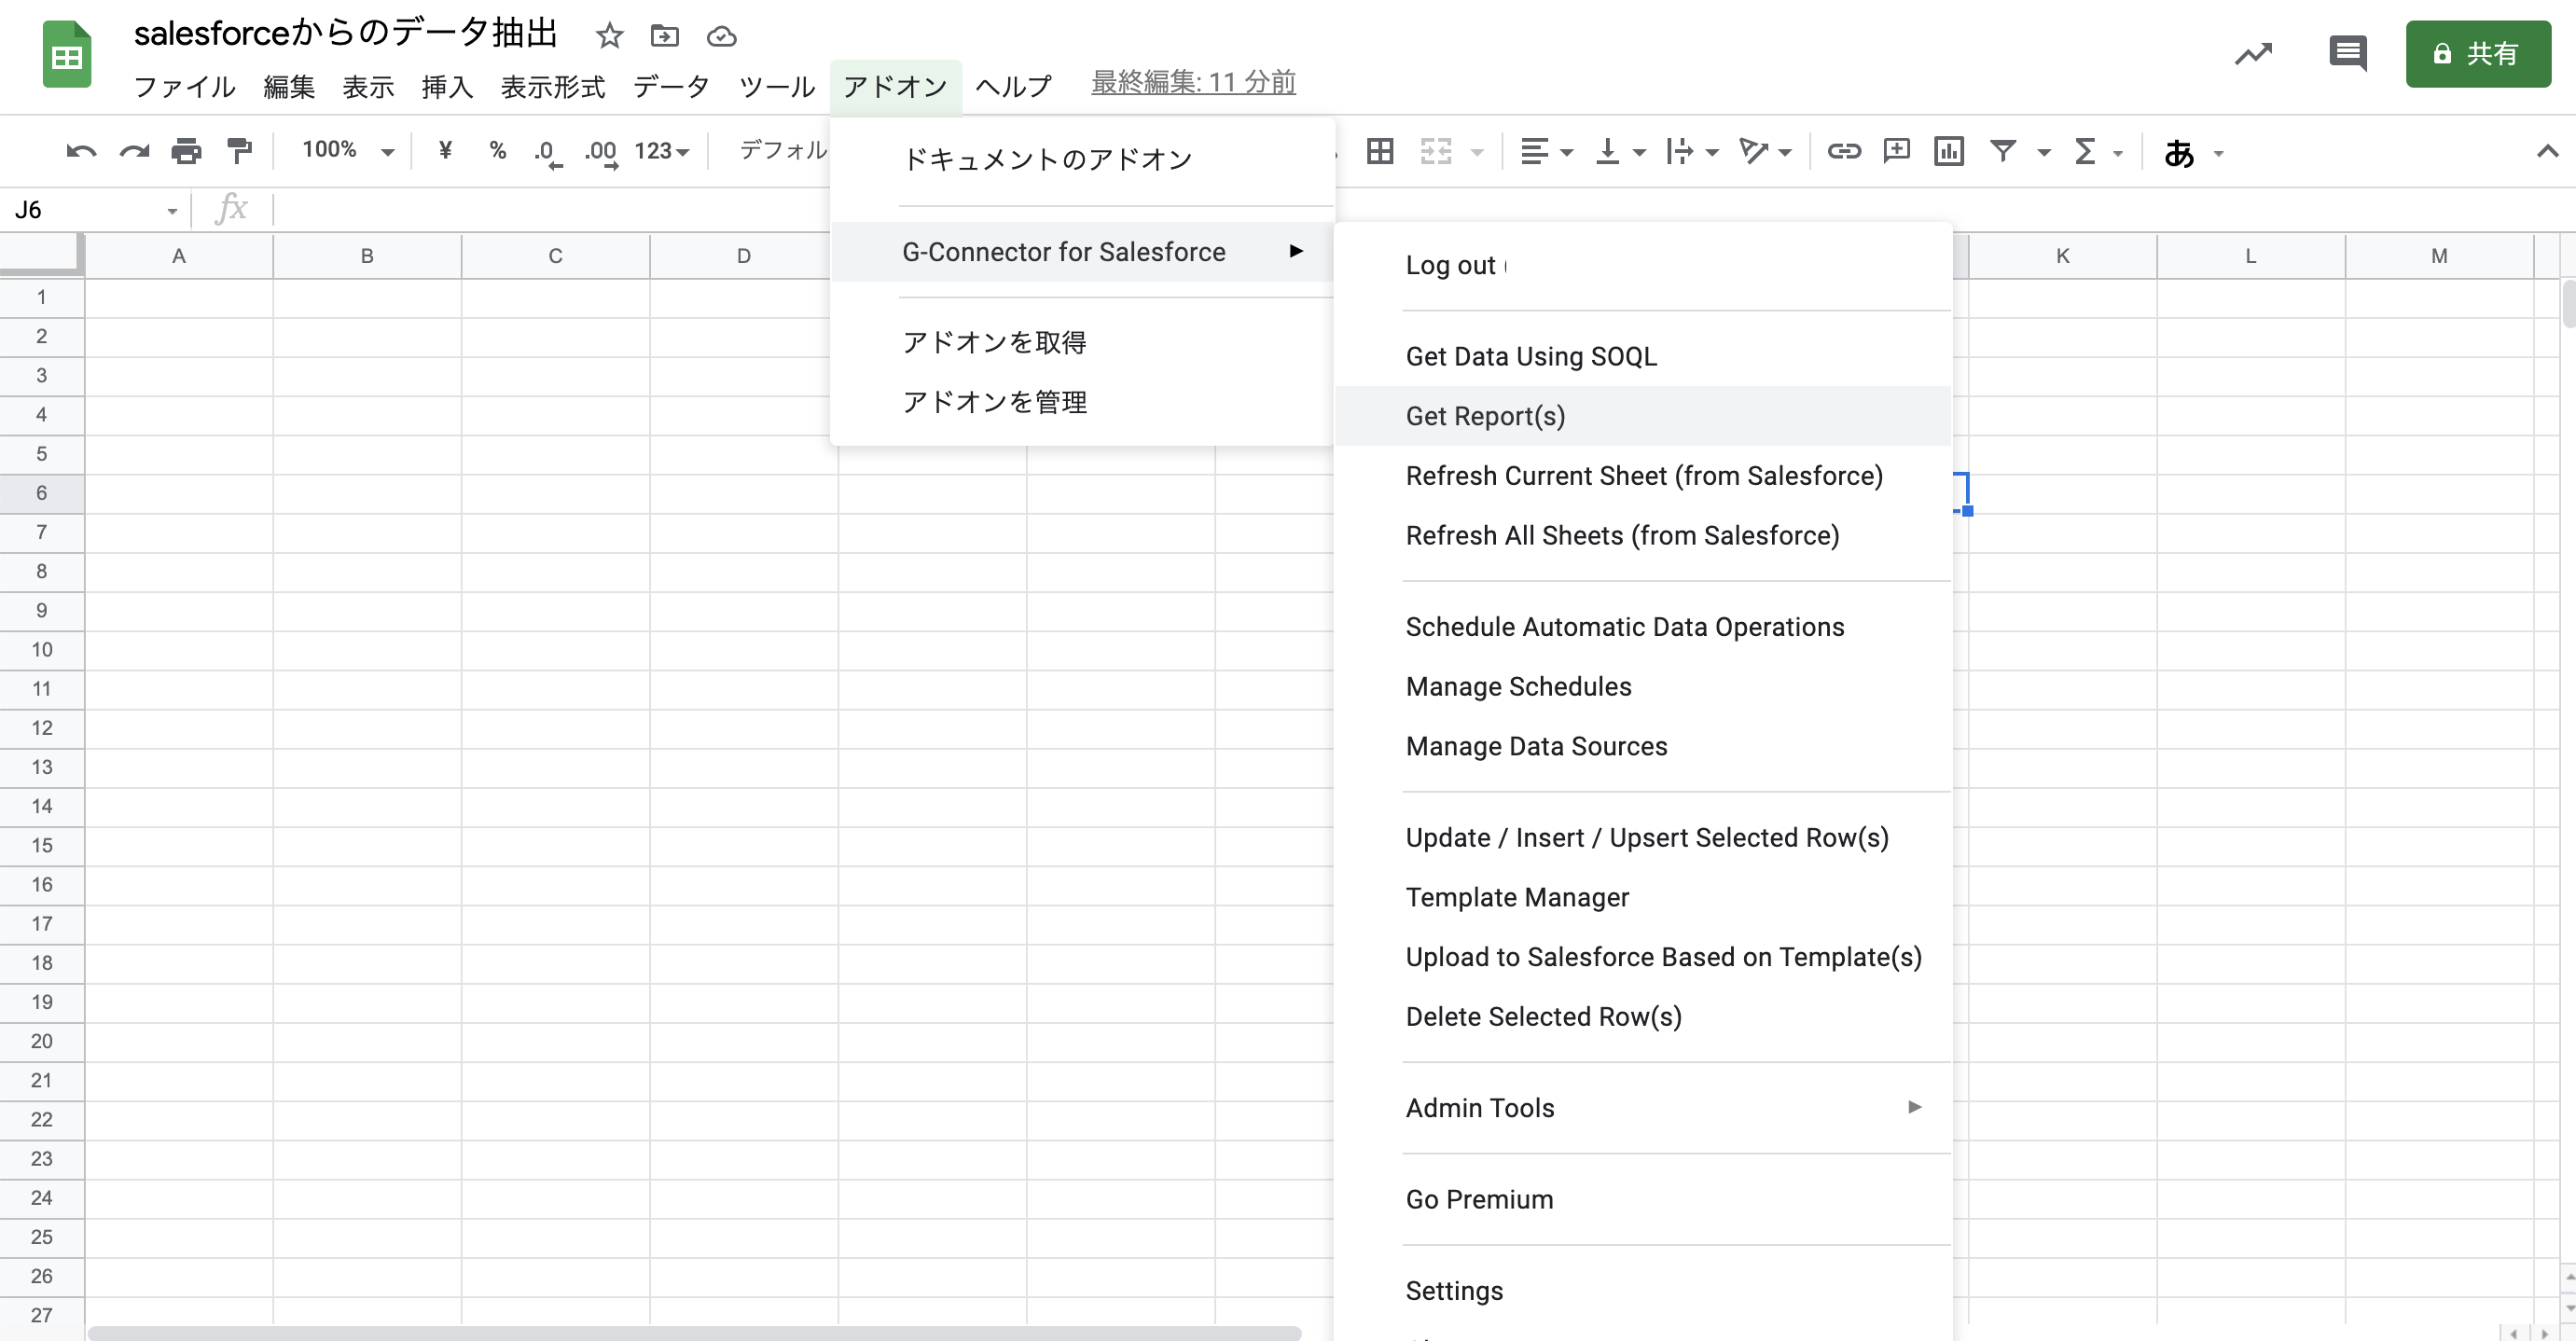Viewport: 2576px width, 1341px height.
Task: Click the move to folder icon
Action: (664, 37)
